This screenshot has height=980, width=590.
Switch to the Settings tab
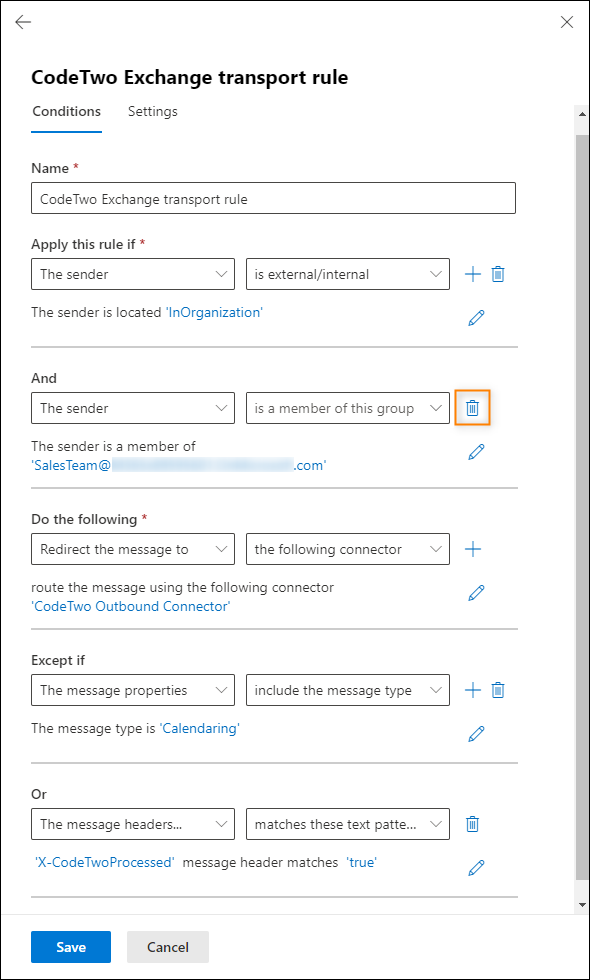point(152,111)
